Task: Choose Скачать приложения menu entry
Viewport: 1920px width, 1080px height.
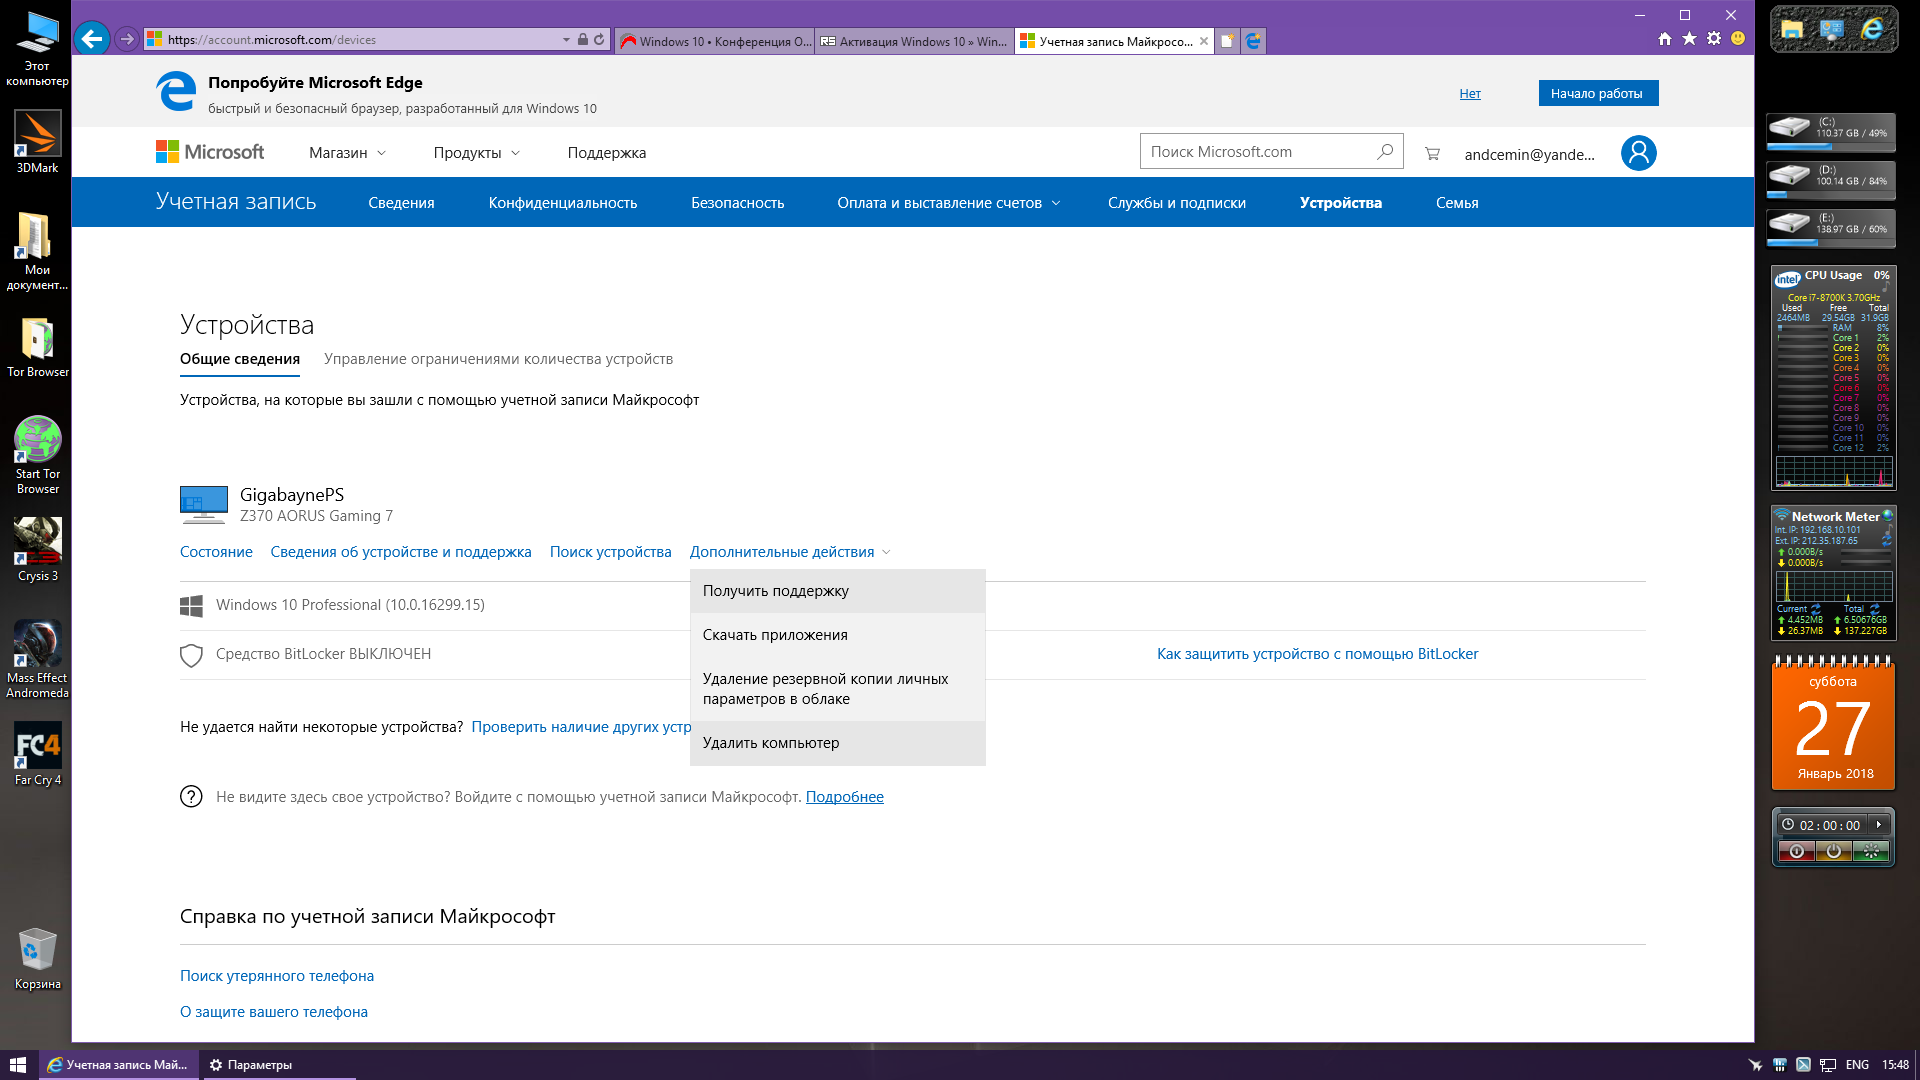Action: tap(775, 635)
